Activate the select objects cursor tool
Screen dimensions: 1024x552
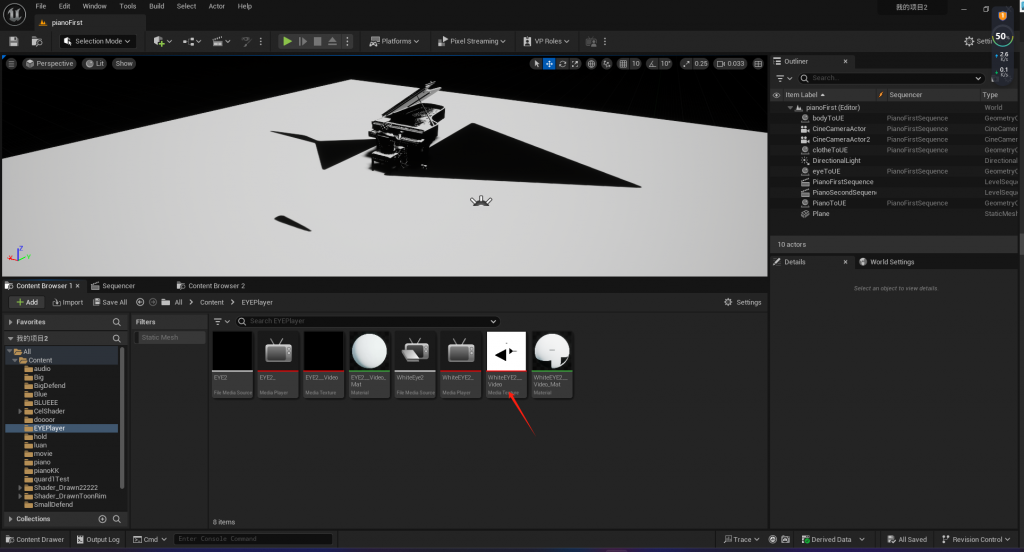click(x=536, y=63)
